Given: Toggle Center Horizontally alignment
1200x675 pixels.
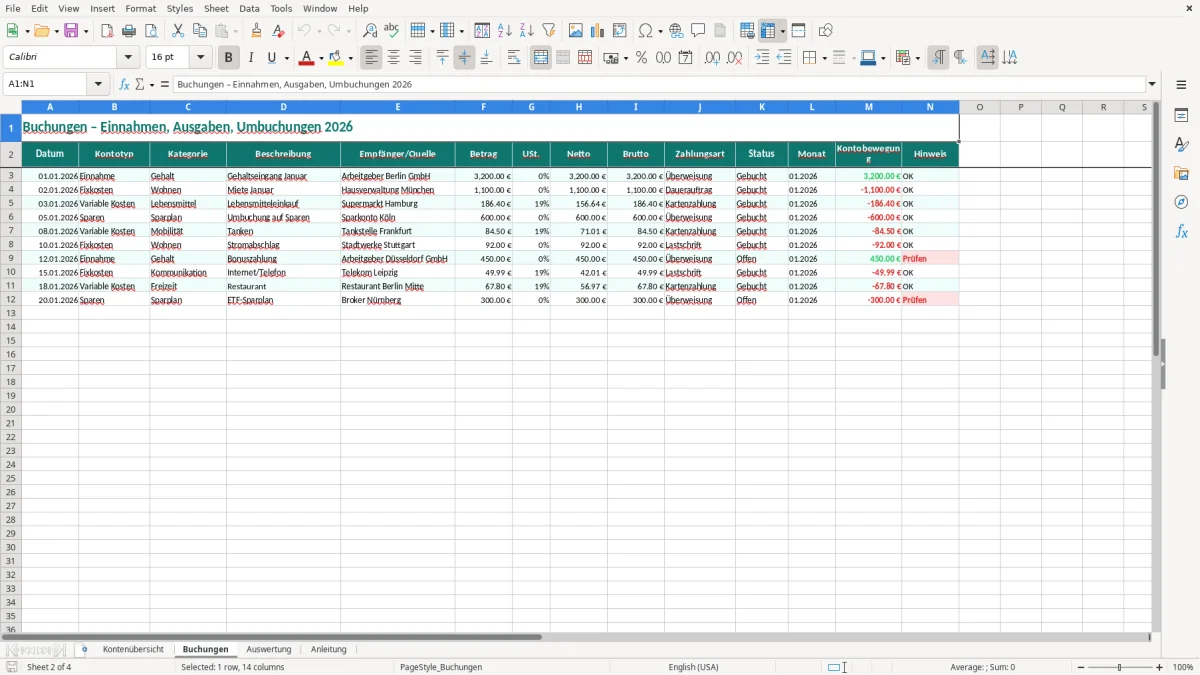Looking at the screenshot, I should coord(393,58).
